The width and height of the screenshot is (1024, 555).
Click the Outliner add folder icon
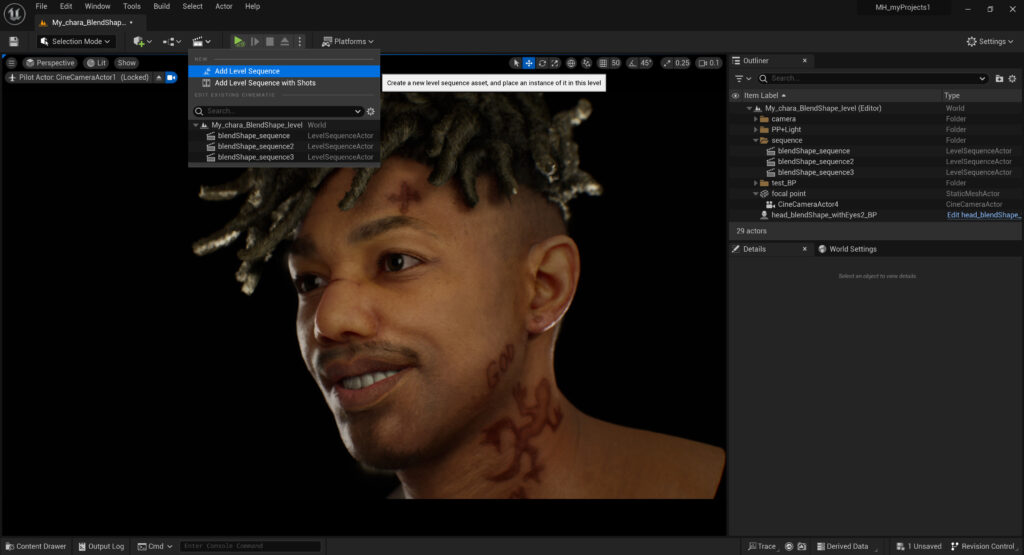click(x=998, y=78)
